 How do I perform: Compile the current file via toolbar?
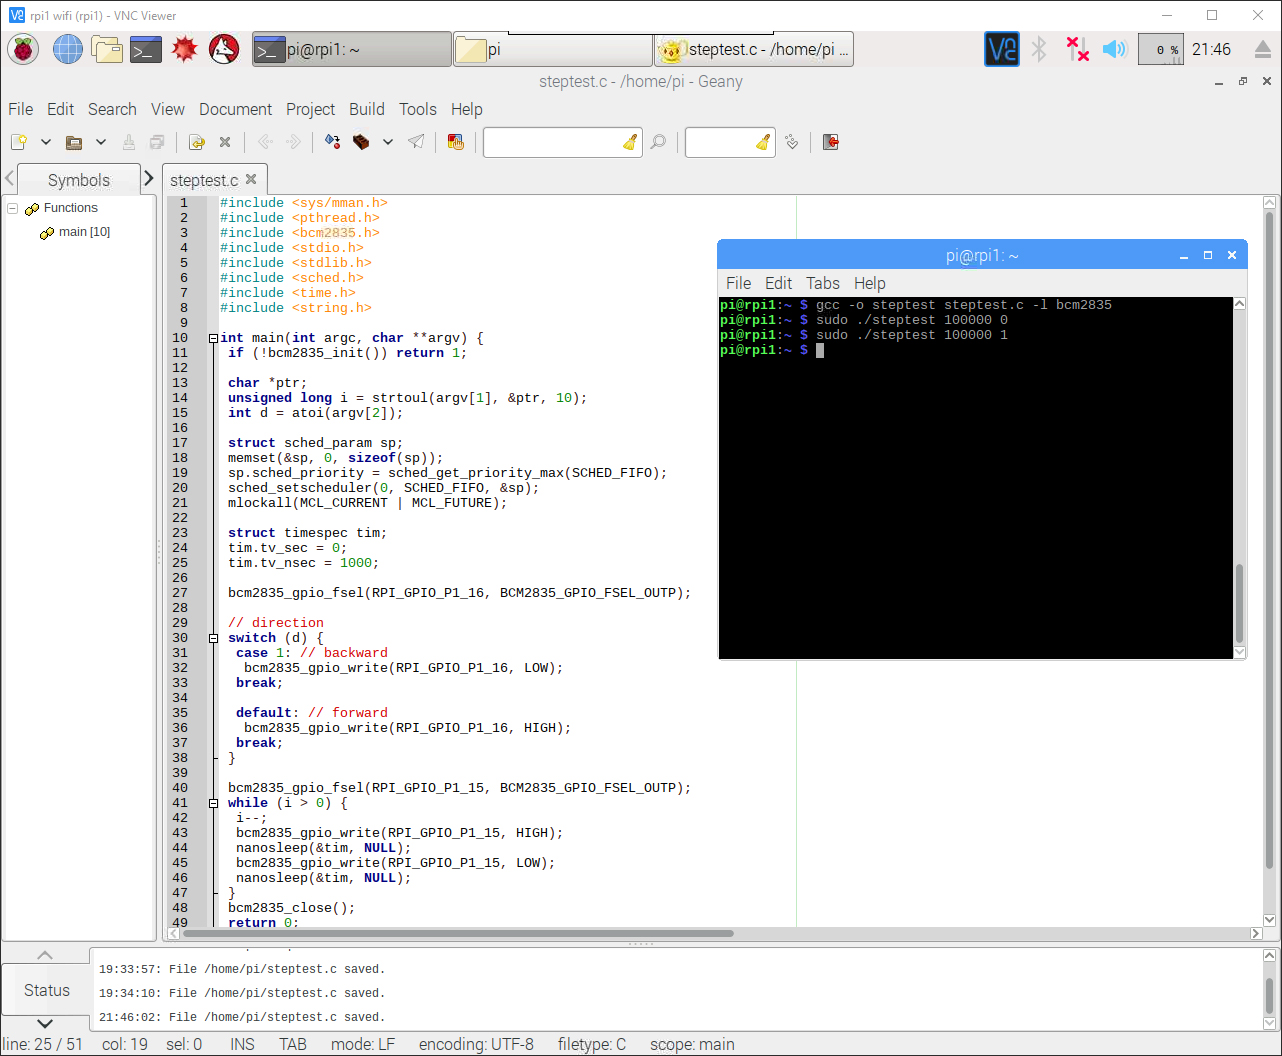[333, 142]
